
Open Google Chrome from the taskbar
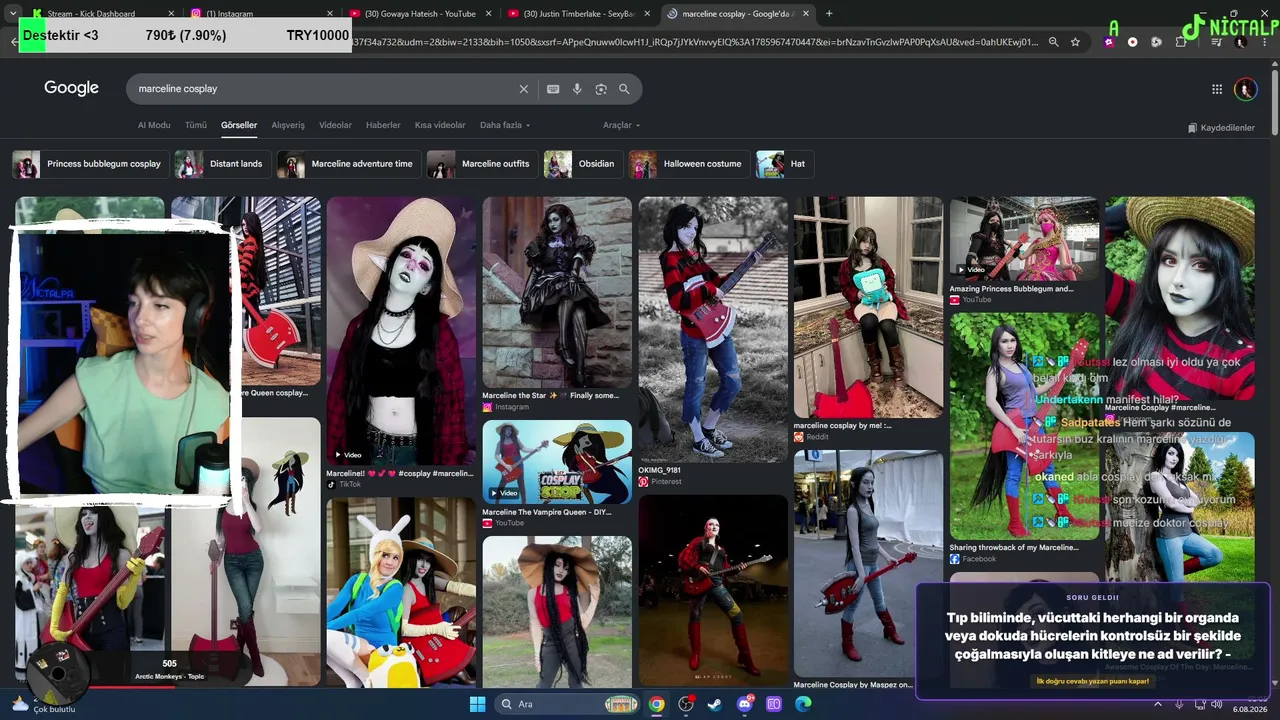coord(656,704)
